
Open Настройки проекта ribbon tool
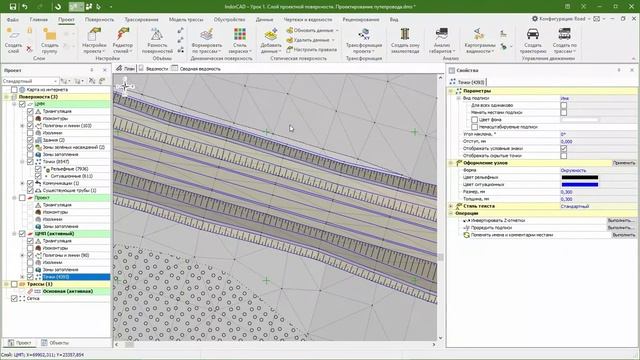(x=94, y=40)
